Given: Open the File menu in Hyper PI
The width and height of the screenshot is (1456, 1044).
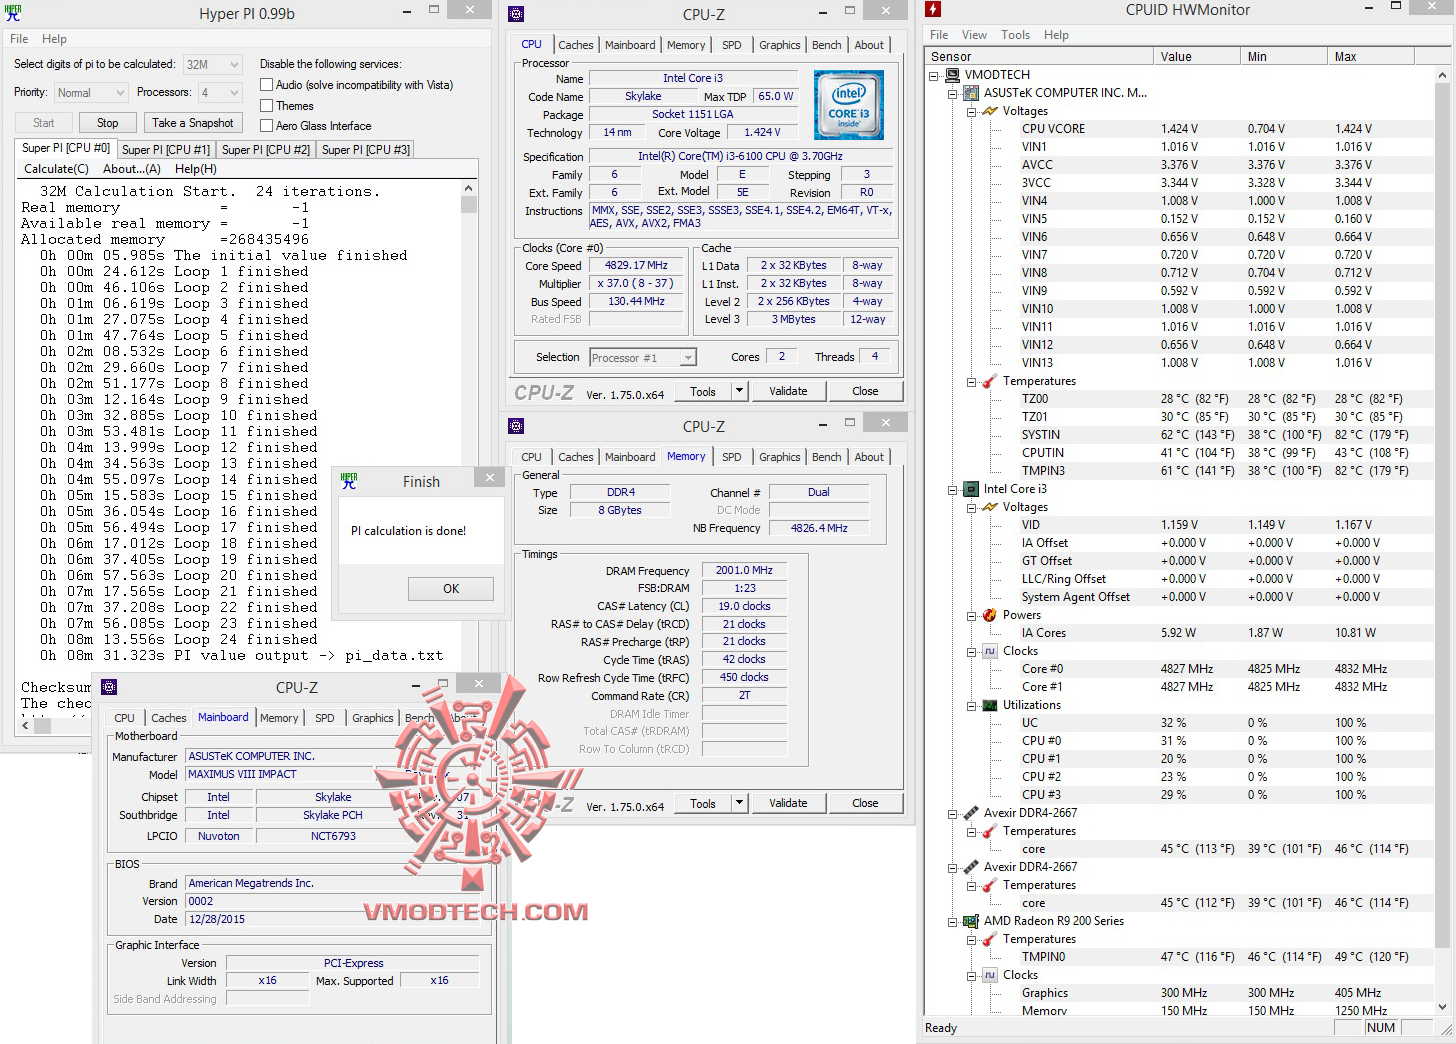Looking at the screenshot, I should [x=19, y=39].
